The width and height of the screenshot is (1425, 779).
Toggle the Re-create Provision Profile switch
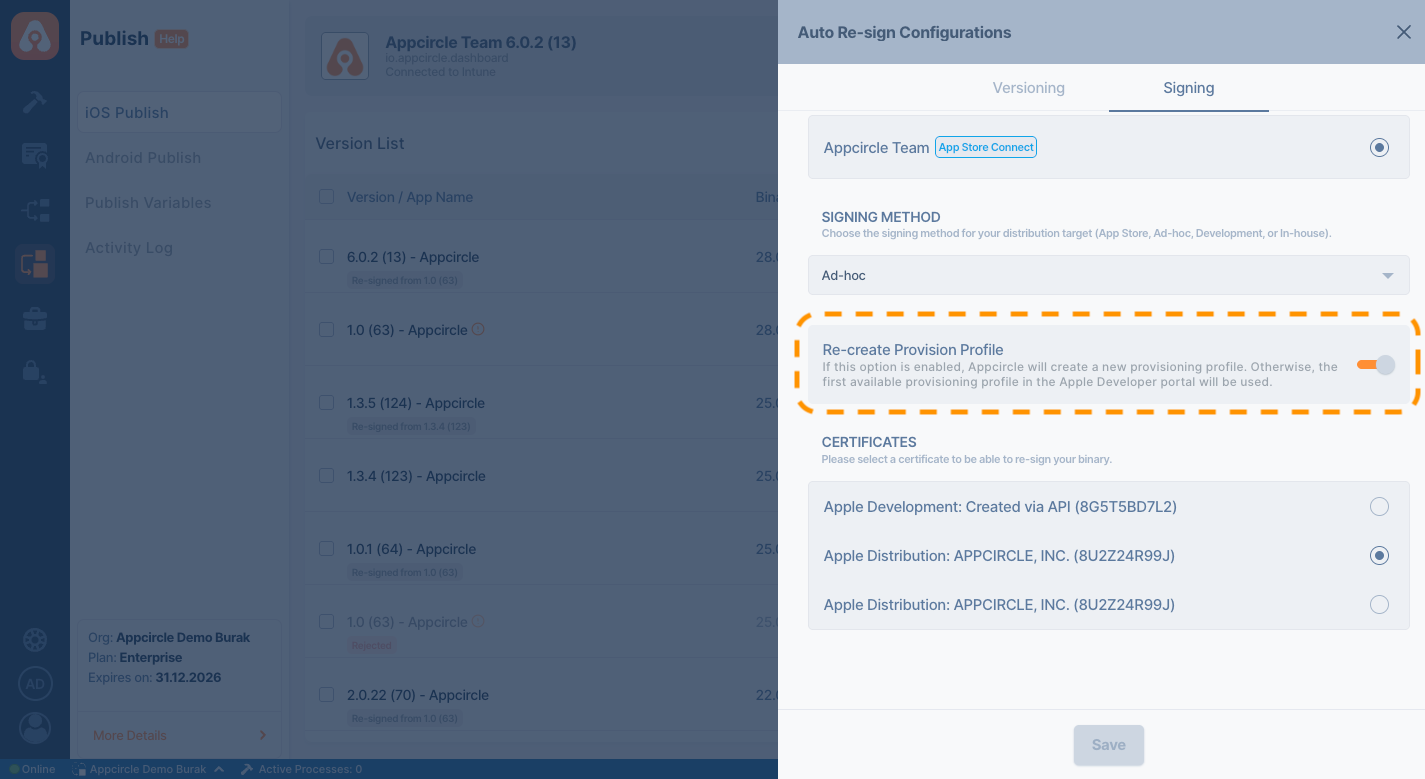[1376, 365]
